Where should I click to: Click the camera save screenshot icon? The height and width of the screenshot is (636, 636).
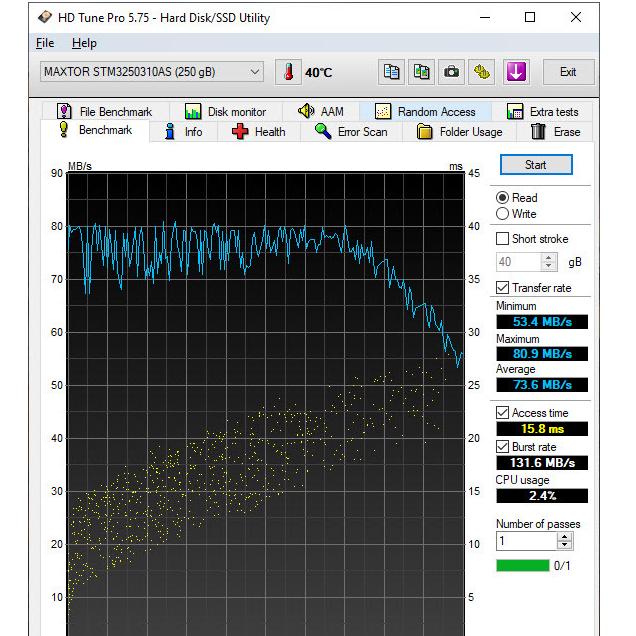tap(452, 72)
